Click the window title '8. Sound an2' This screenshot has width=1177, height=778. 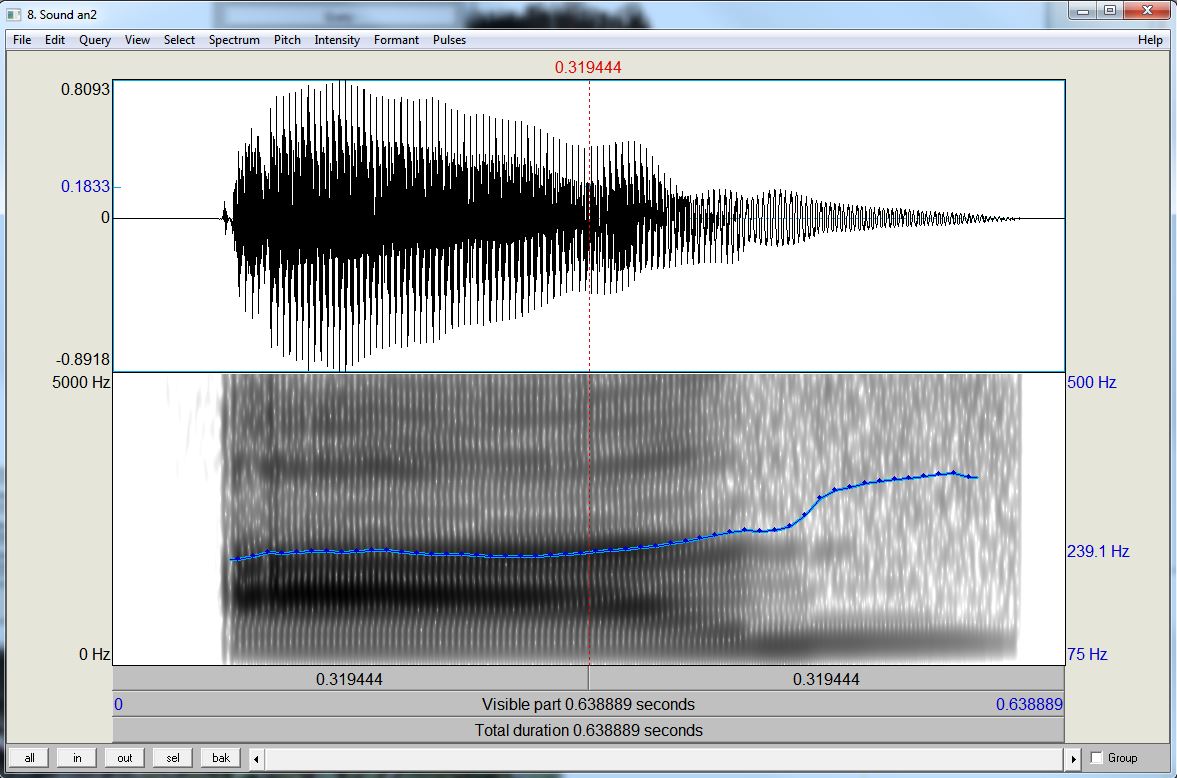(62, 14)
